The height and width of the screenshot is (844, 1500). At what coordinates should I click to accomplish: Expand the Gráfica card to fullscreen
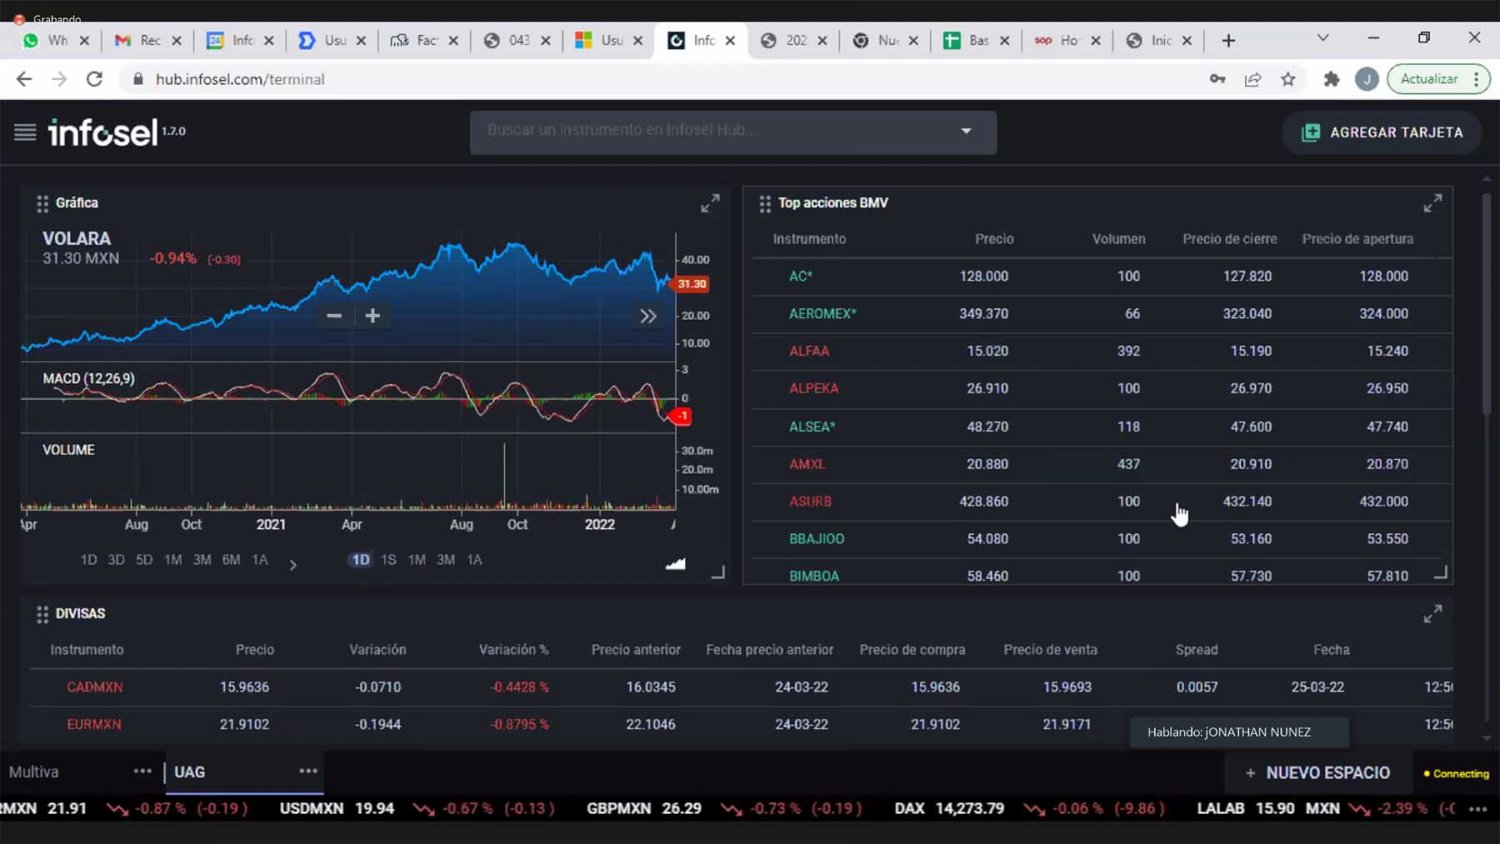click(710, 204)
